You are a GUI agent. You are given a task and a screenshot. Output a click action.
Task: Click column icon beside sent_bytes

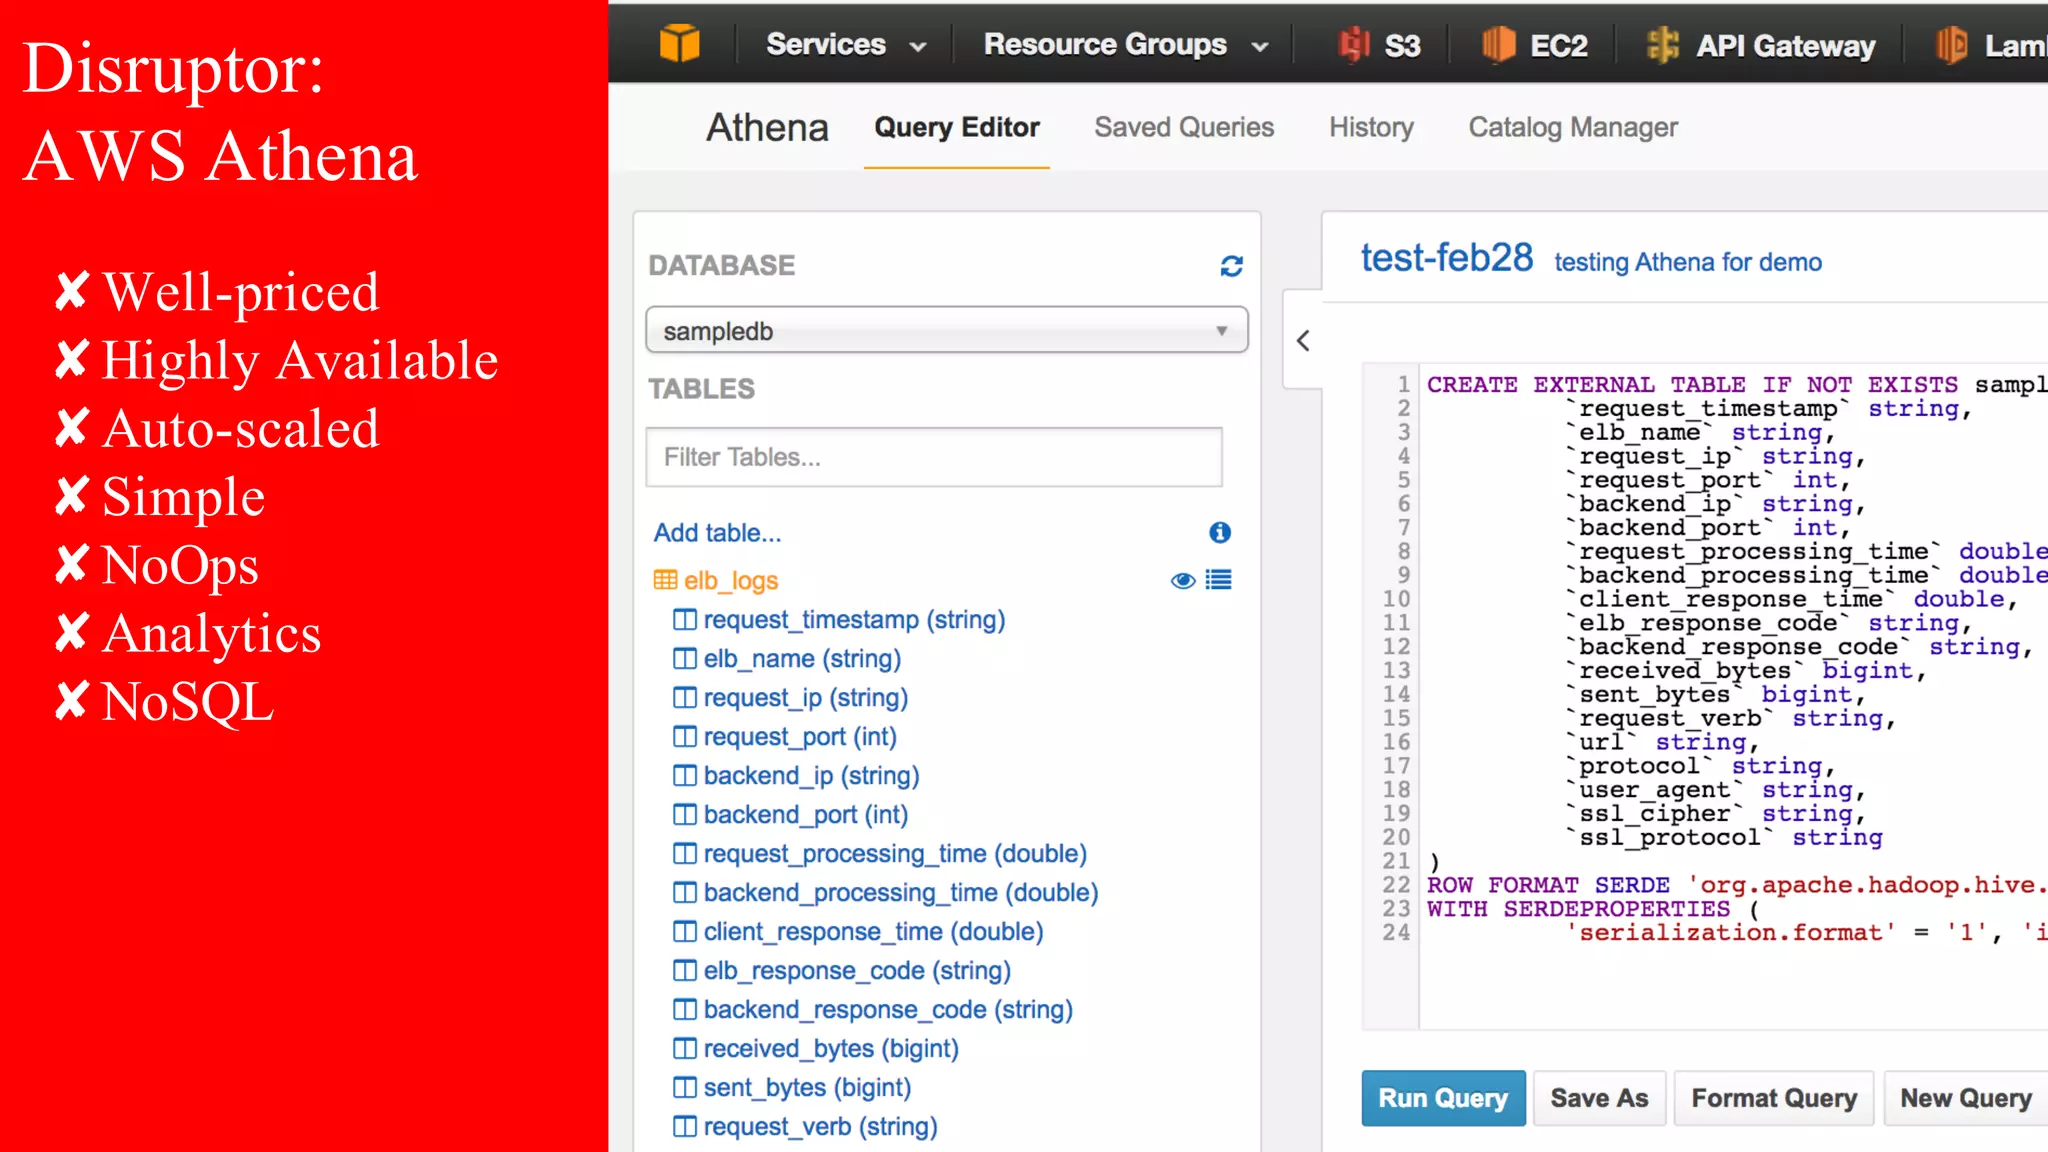click(685, 1088)
